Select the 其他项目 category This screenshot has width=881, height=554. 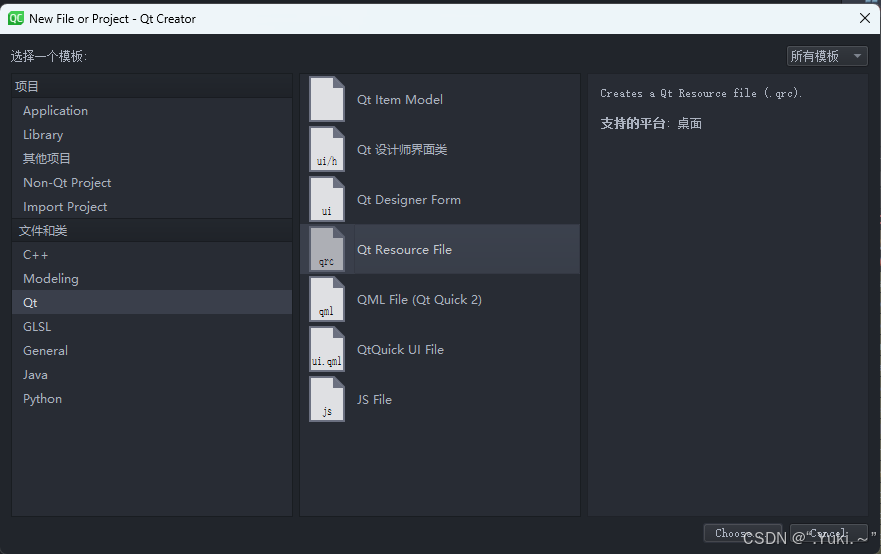coord(152,158)
